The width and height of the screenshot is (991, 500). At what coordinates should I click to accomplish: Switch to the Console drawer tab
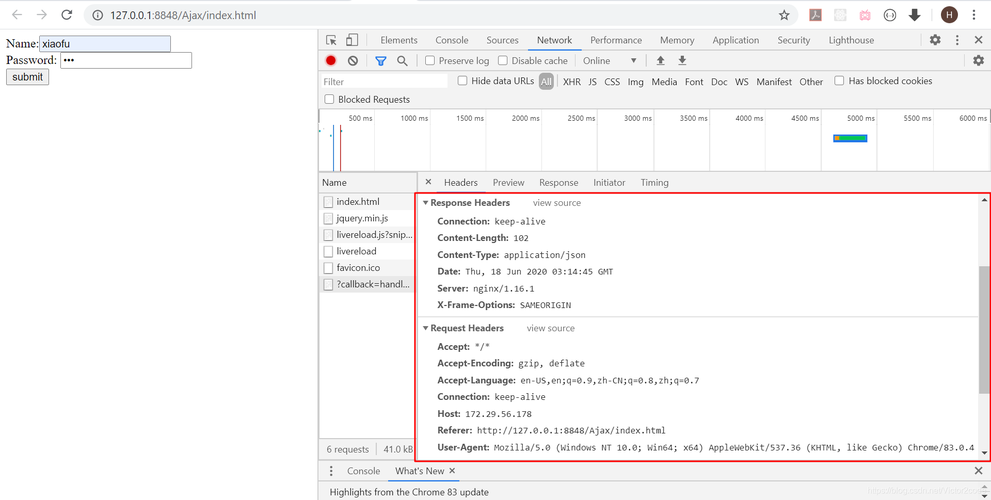(x=363, y=471)
